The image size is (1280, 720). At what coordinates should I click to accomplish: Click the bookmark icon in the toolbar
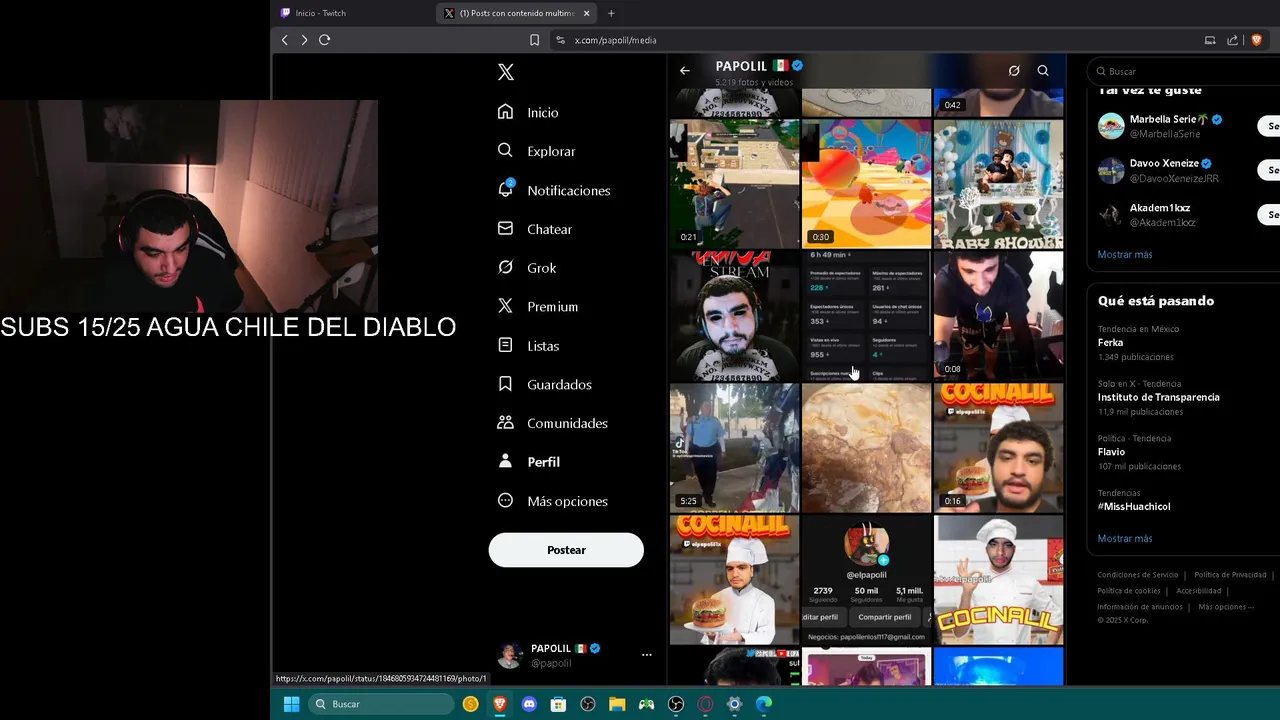click(x=534, y=40)
